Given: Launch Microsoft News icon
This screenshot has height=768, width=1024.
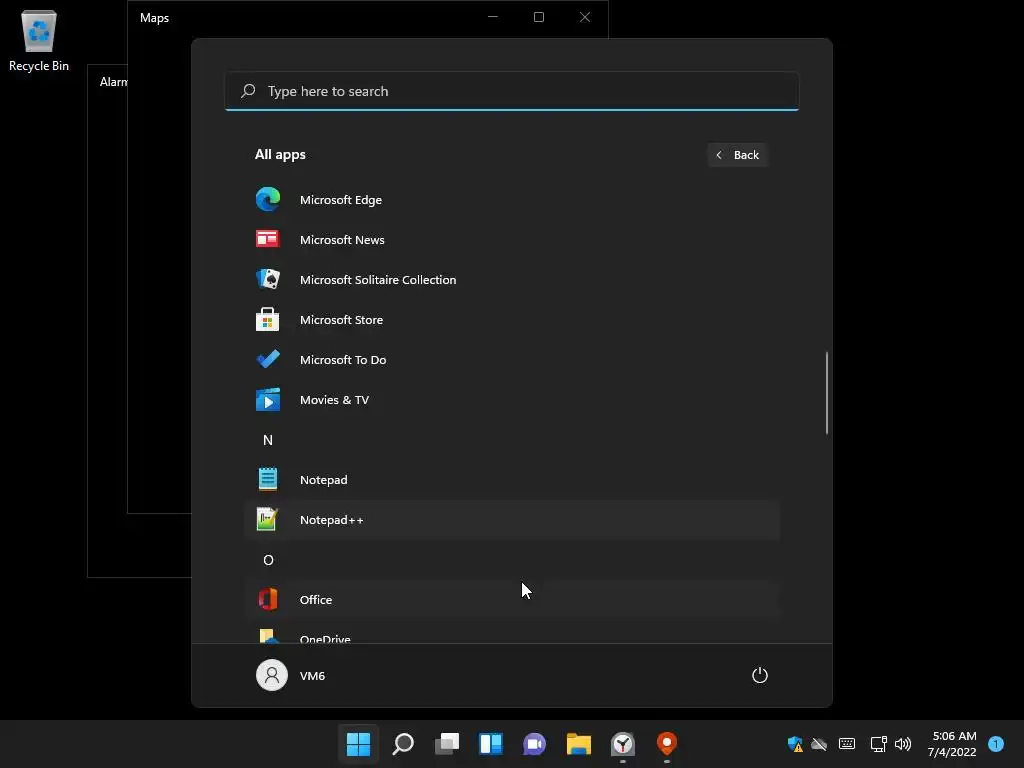Looking at the screenshot, I should coord(268,239).
